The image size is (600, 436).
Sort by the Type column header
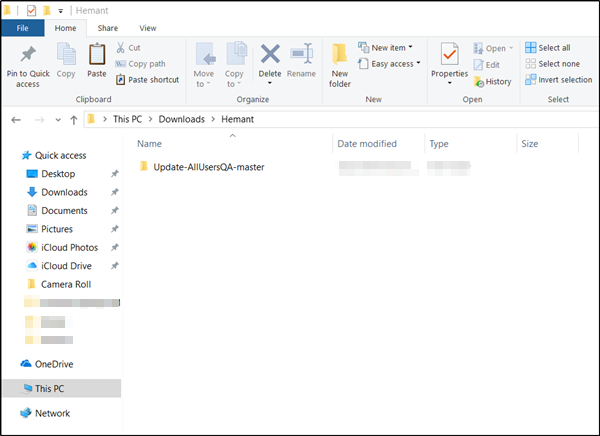pos(439,144)
